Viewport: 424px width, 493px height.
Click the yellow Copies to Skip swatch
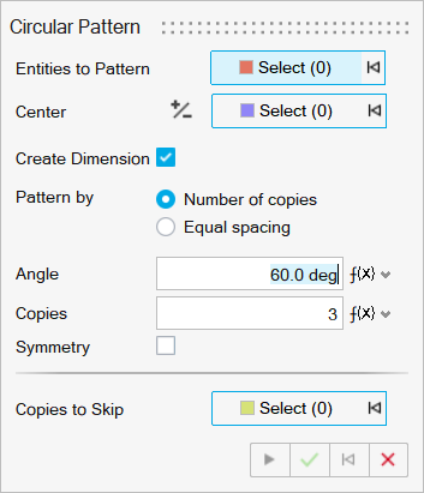[247, 408]
